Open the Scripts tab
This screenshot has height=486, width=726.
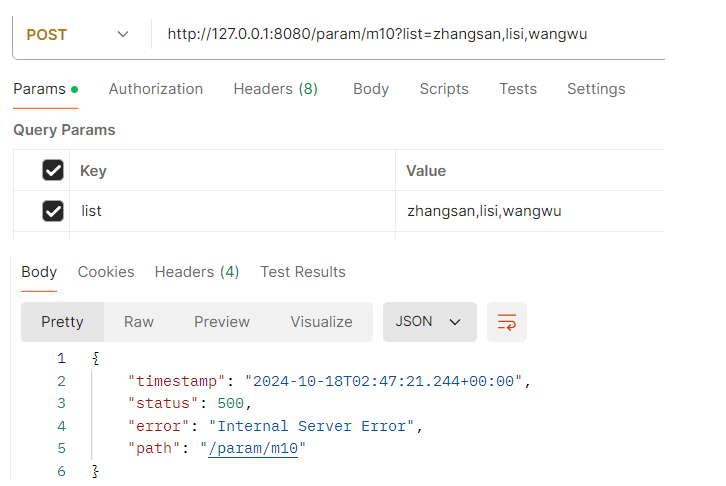(444, 89)
